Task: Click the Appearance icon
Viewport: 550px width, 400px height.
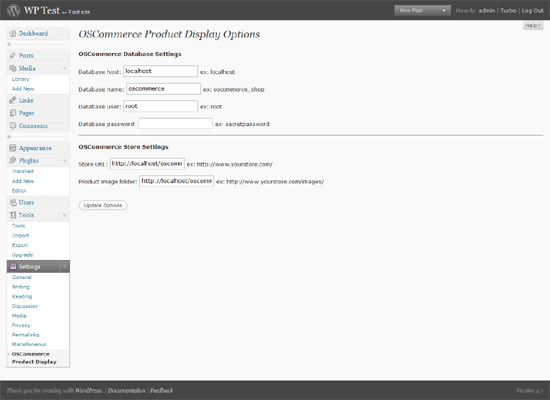Action: [x=13, y=148]
